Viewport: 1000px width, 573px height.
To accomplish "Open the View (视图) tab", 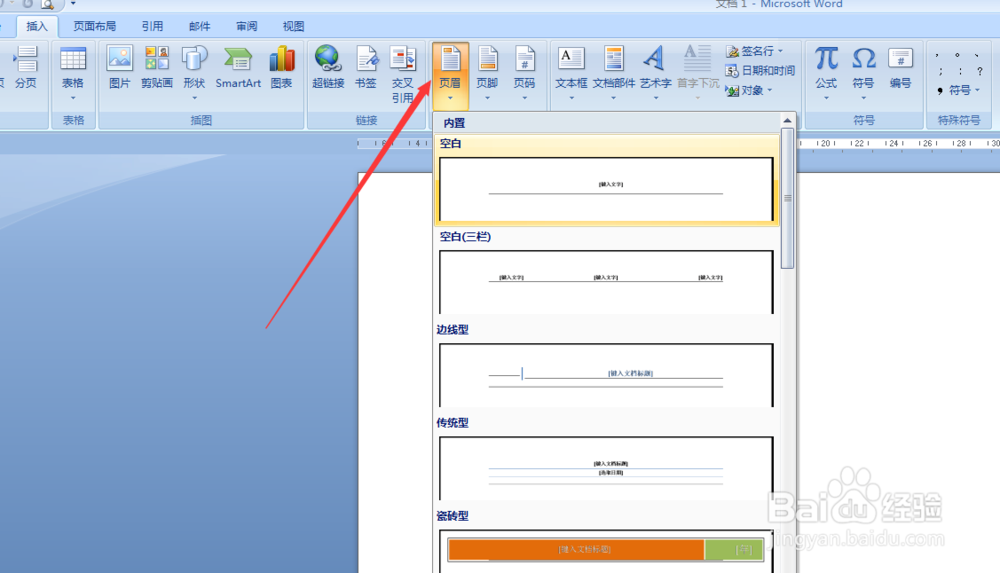I will [x=293, y=26].
